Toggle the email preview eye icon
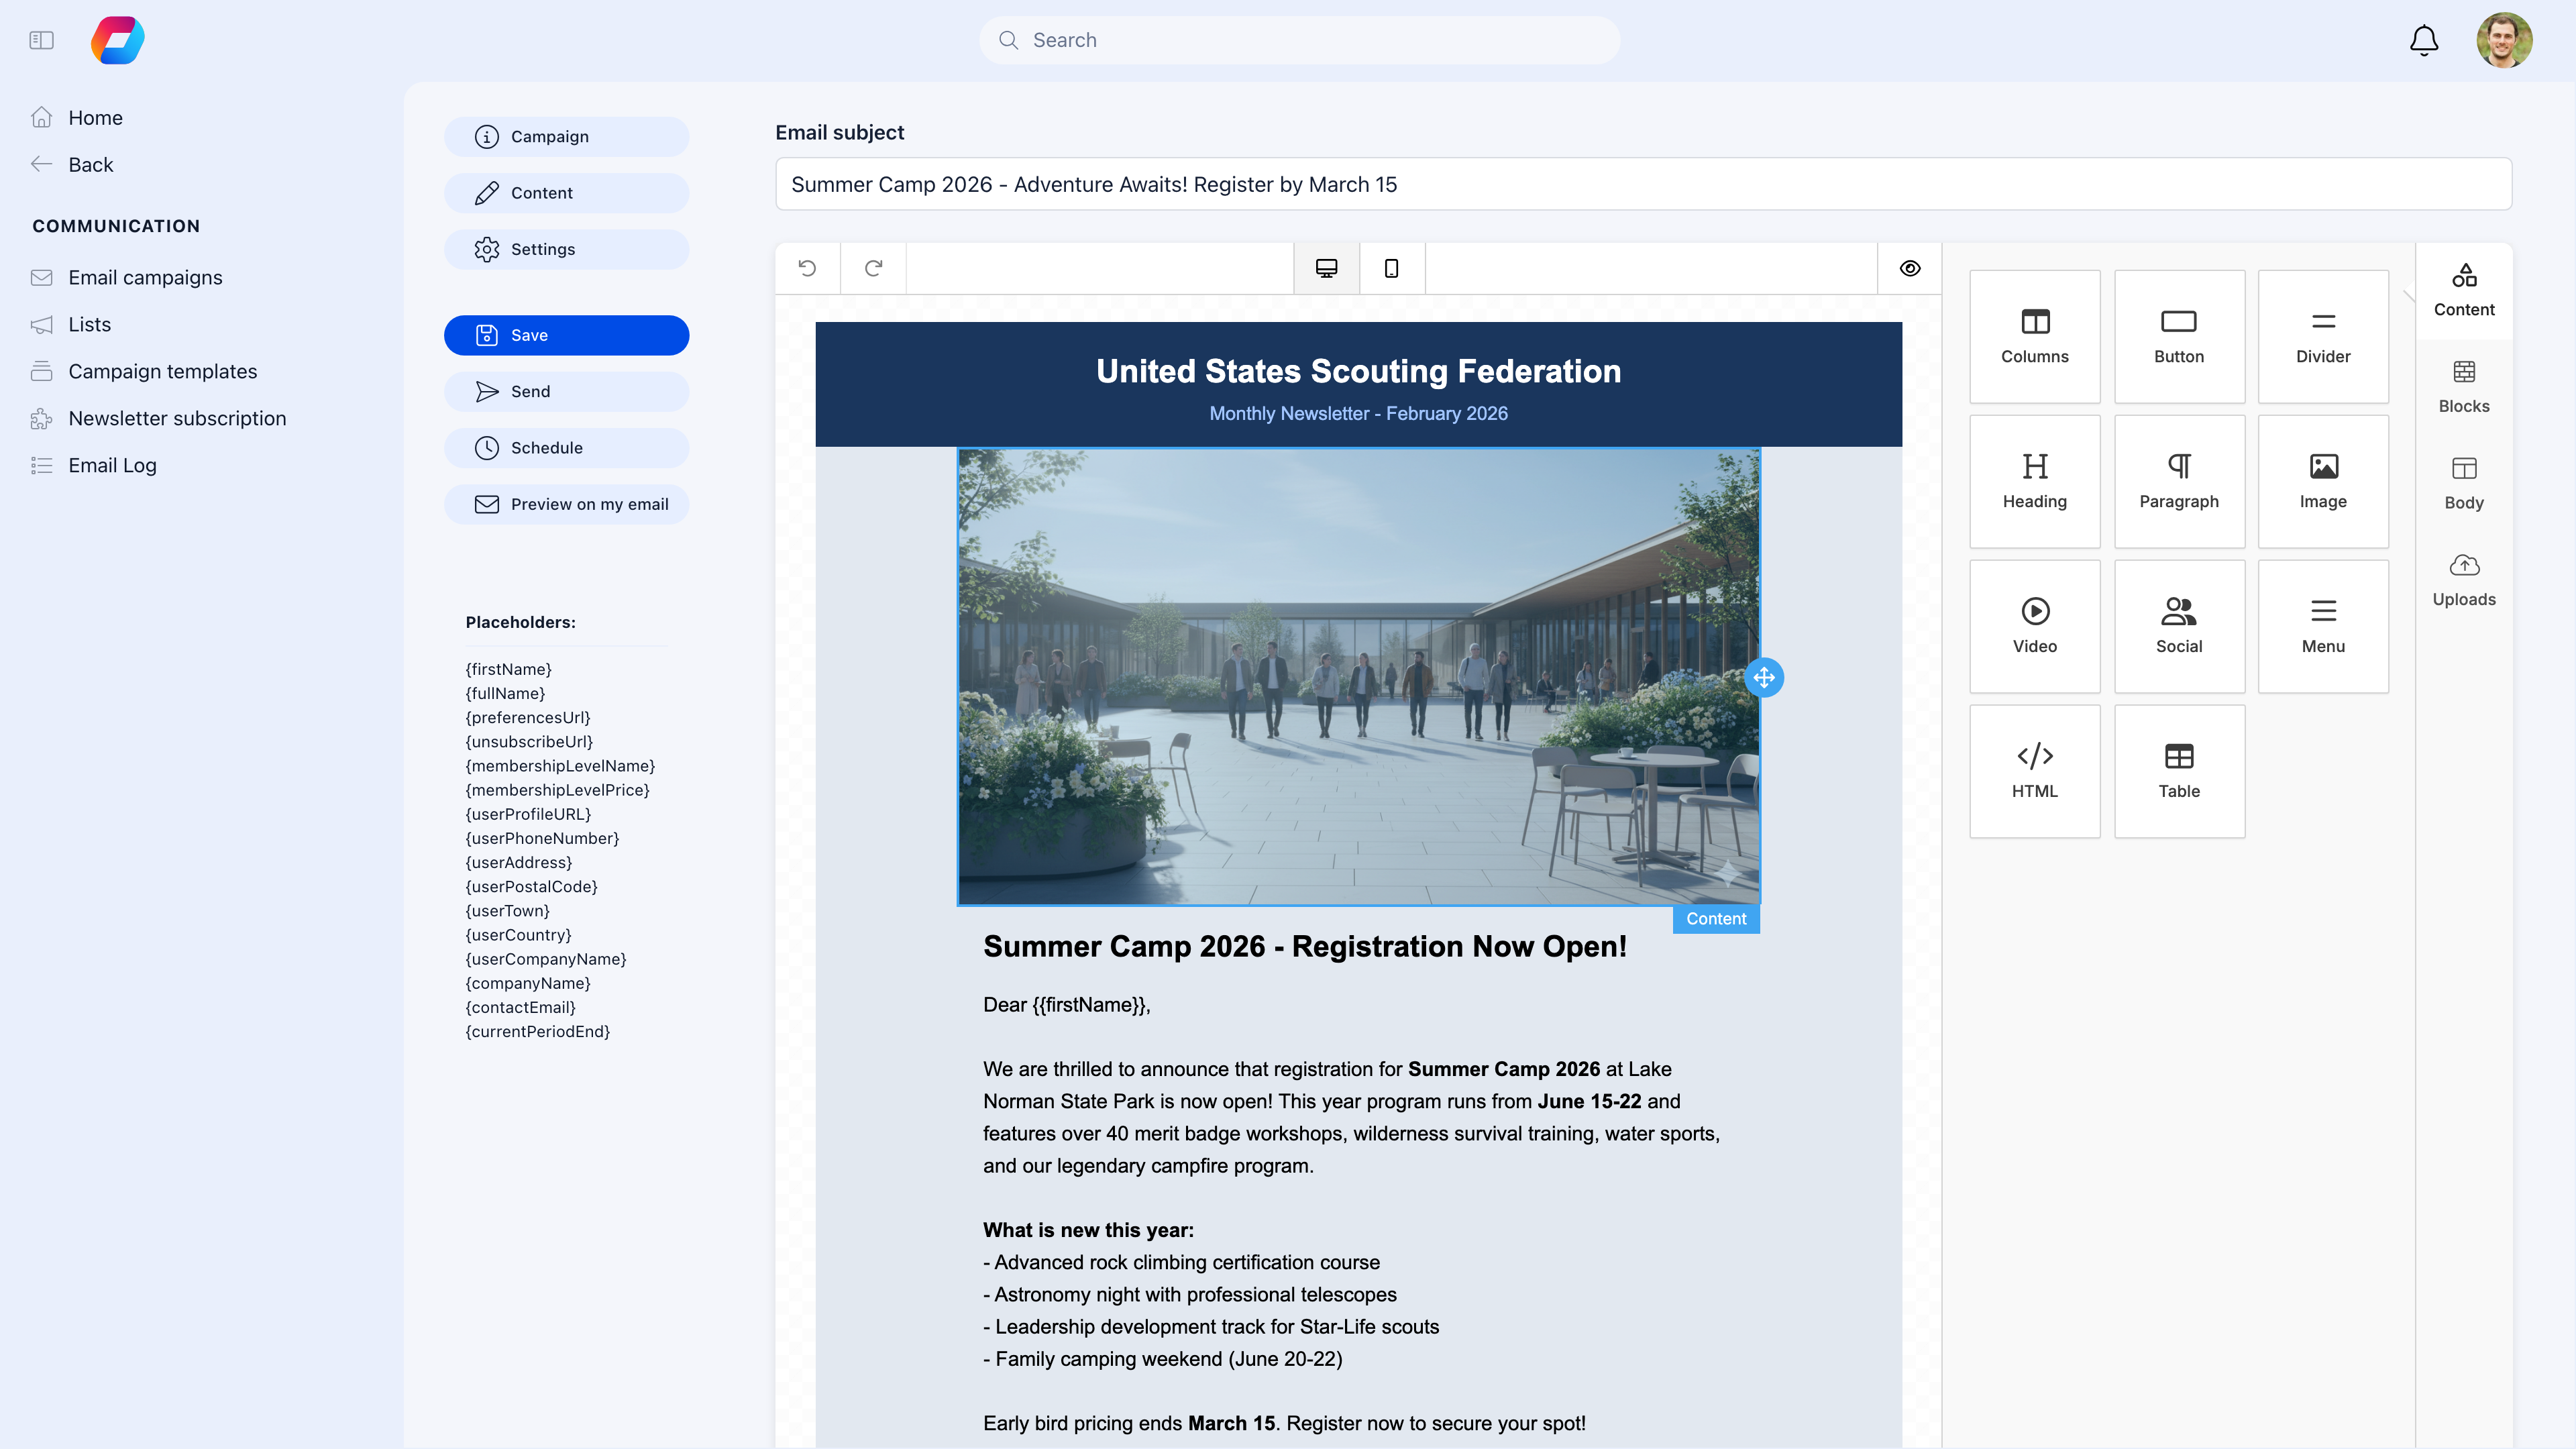The height and width of the screenshot is (1449, 2576). click(1909, 268)
